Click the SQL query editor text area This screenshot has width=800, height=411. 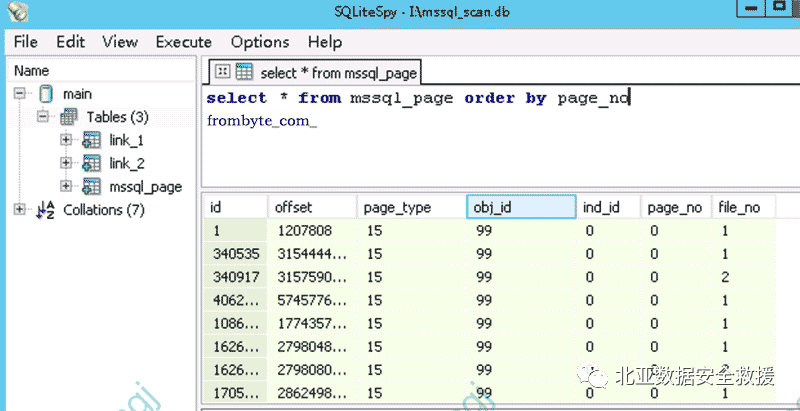coord(501,137)
